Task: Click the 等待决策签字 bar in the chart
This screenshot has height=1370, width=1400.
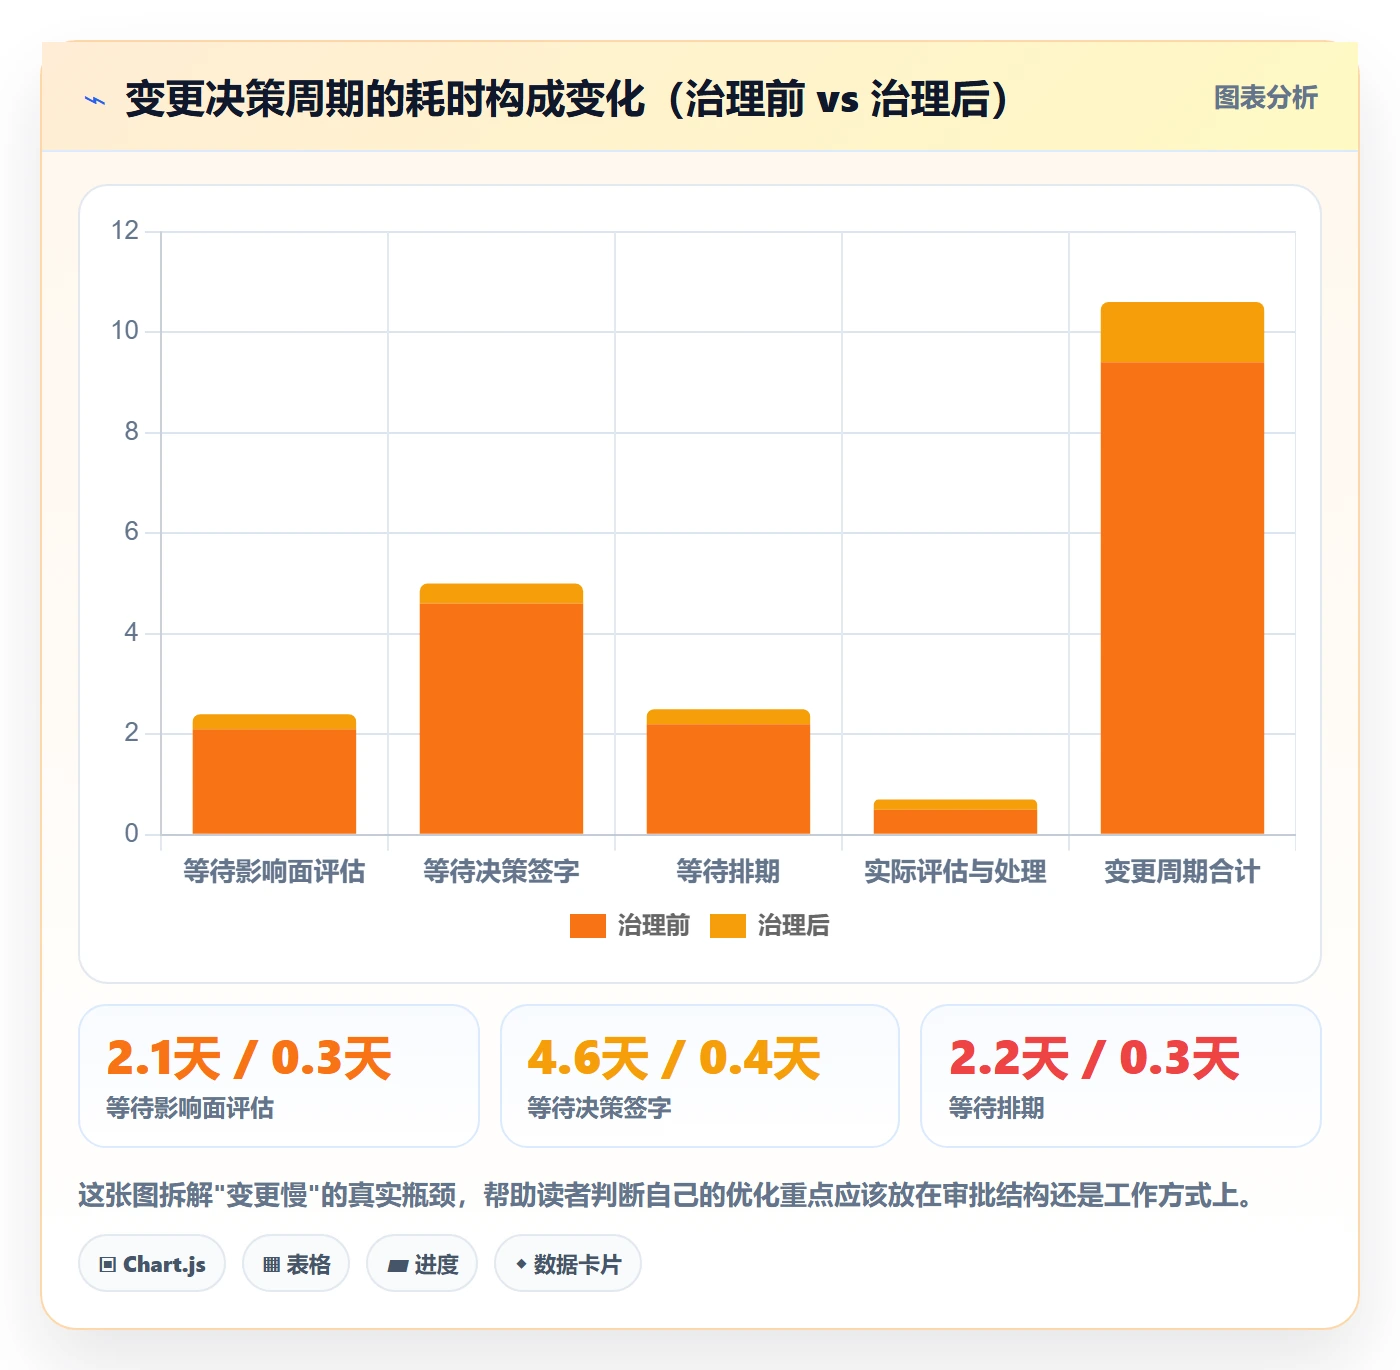Action: (501, 709)
